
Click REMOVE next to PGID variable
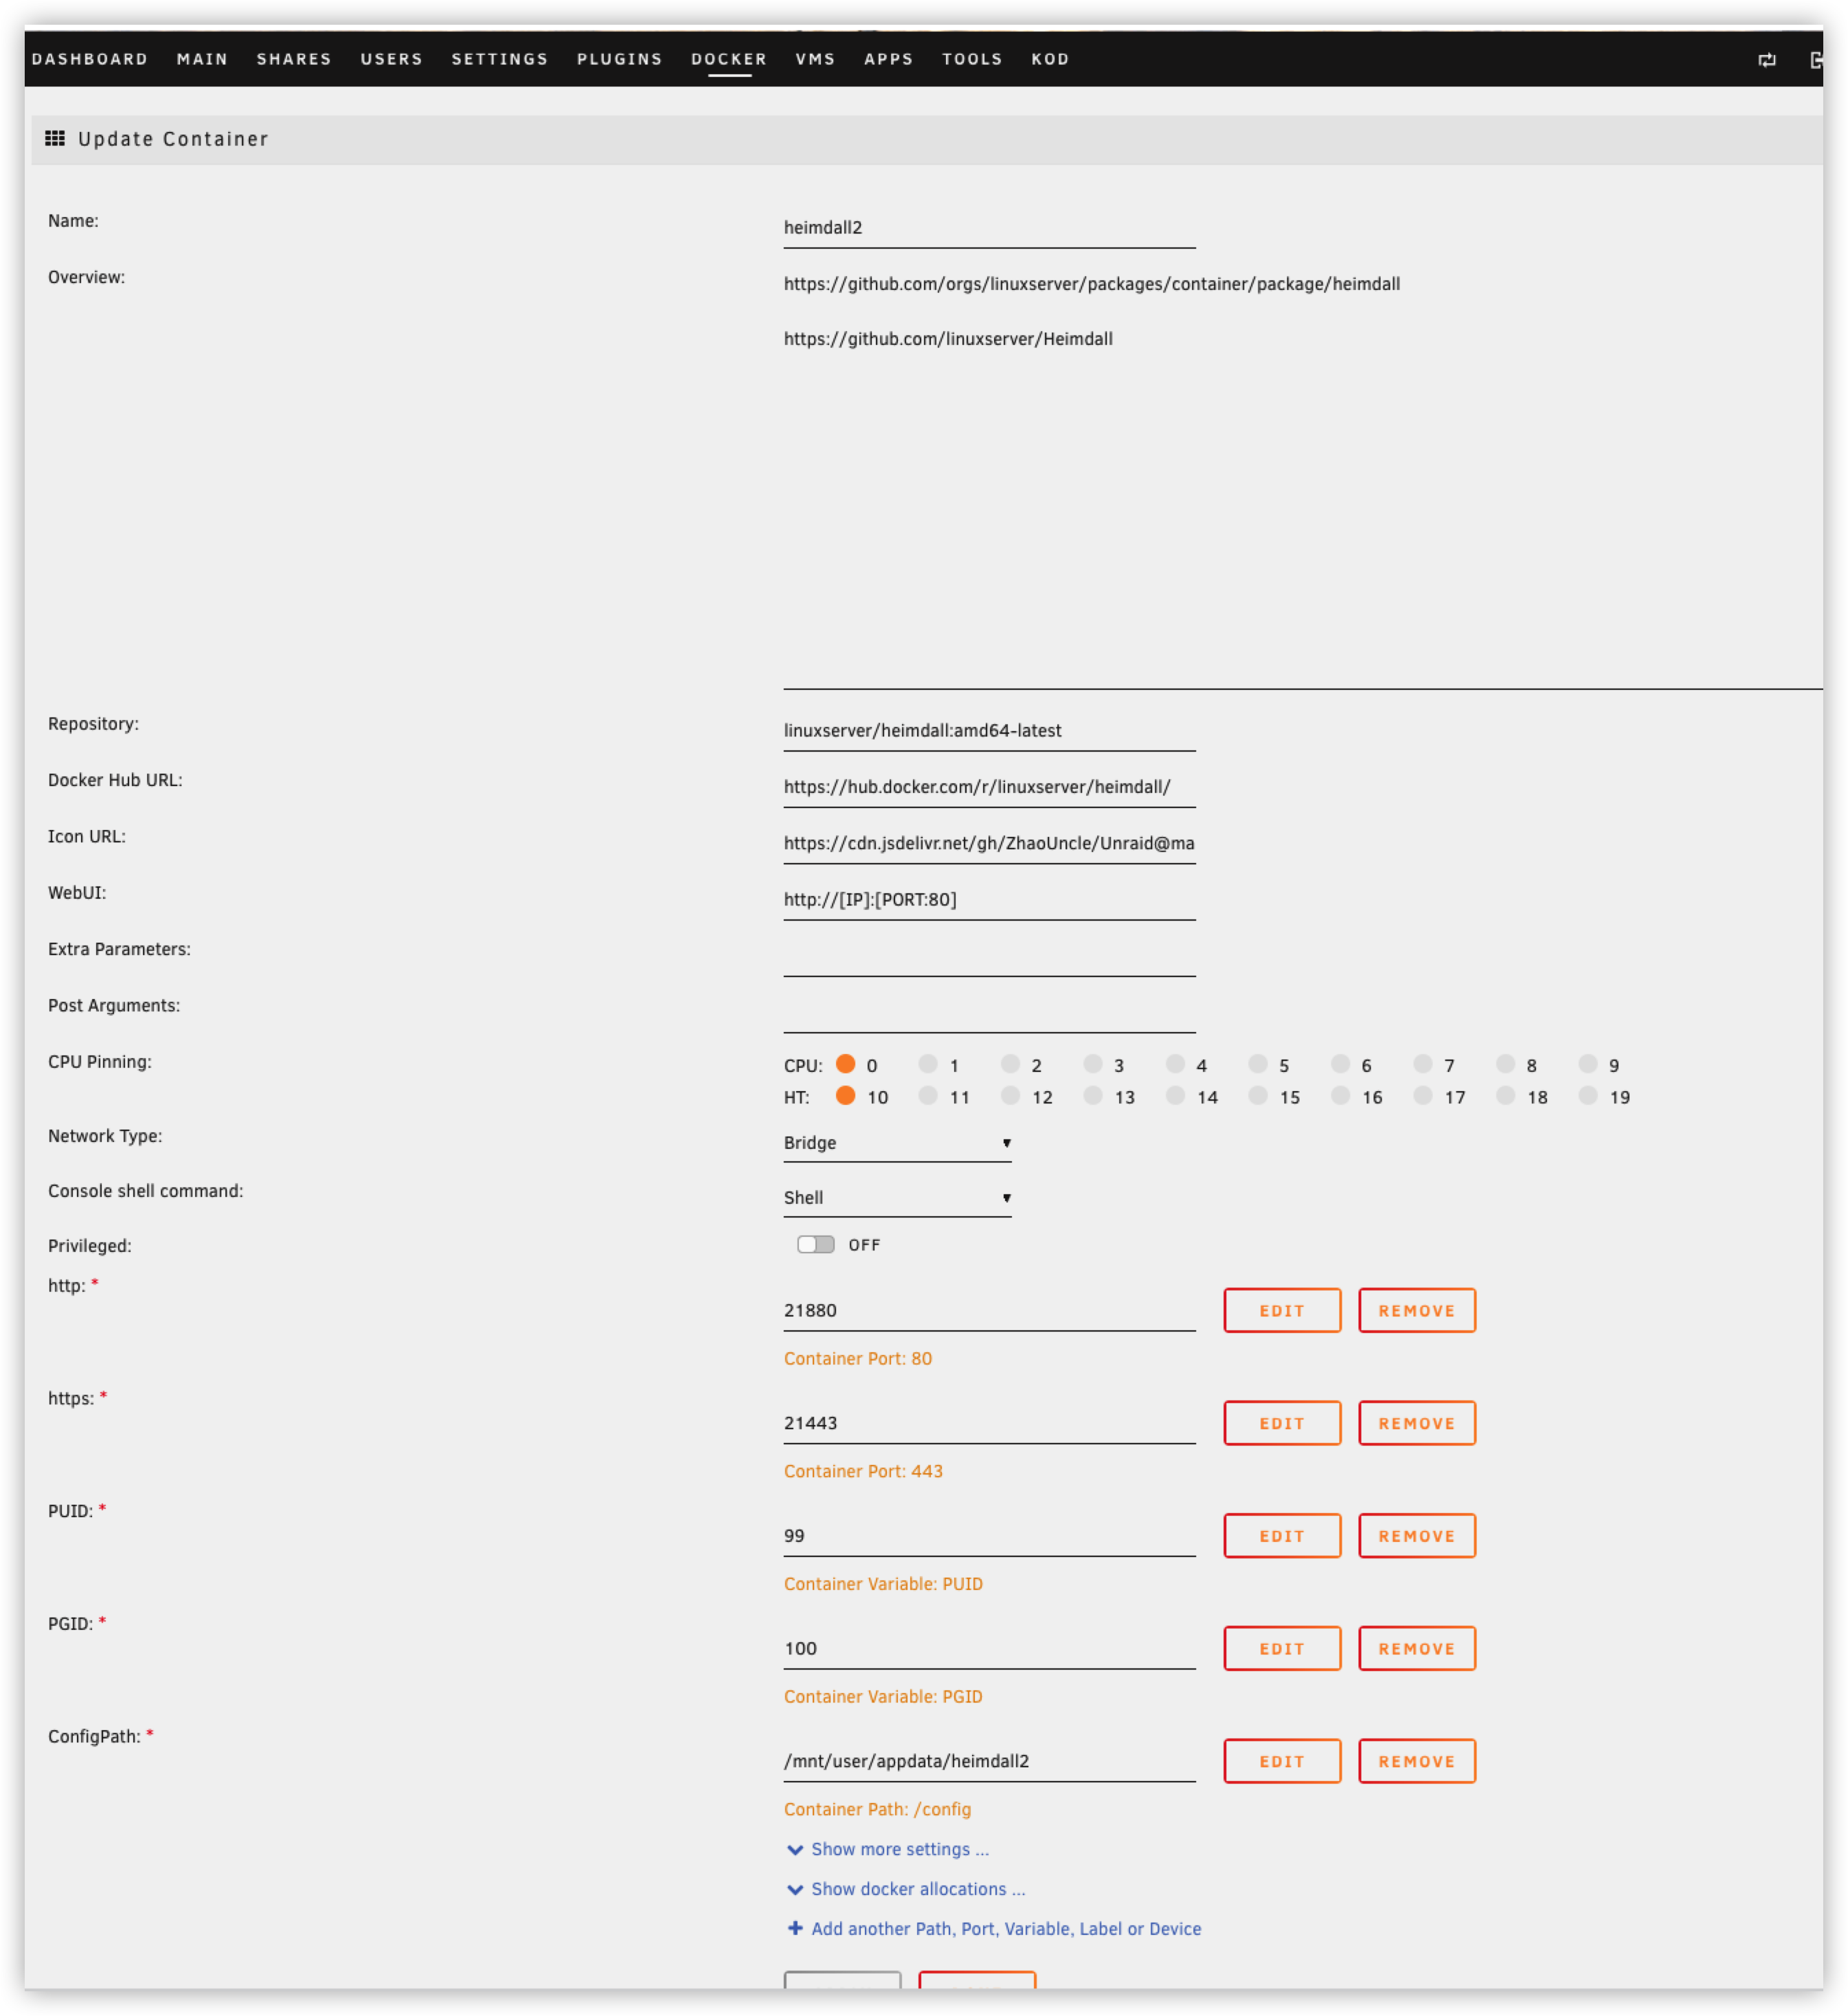pyautogui.click(x=1416, y=1648)
